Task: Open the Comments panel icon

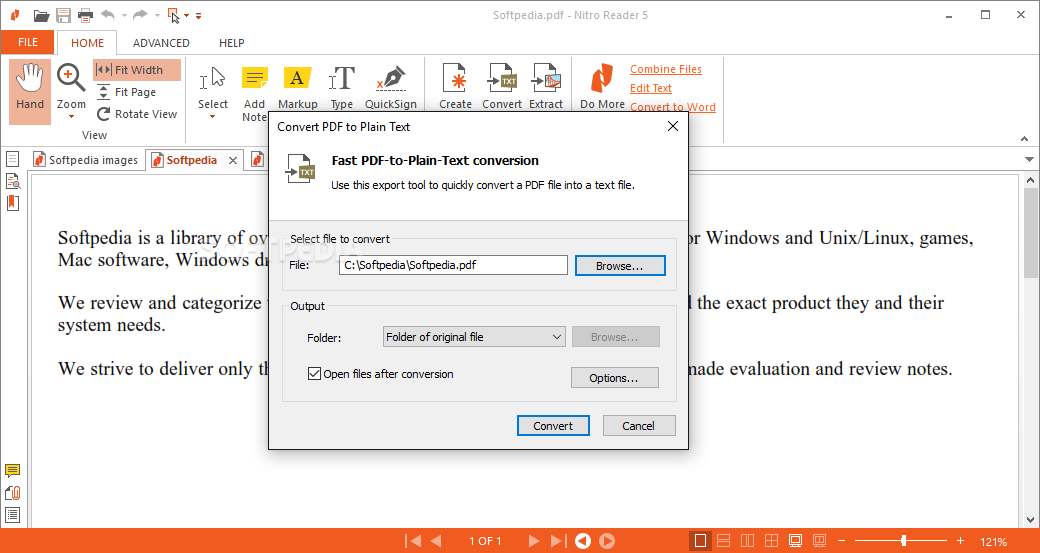Action: [13, 471]
